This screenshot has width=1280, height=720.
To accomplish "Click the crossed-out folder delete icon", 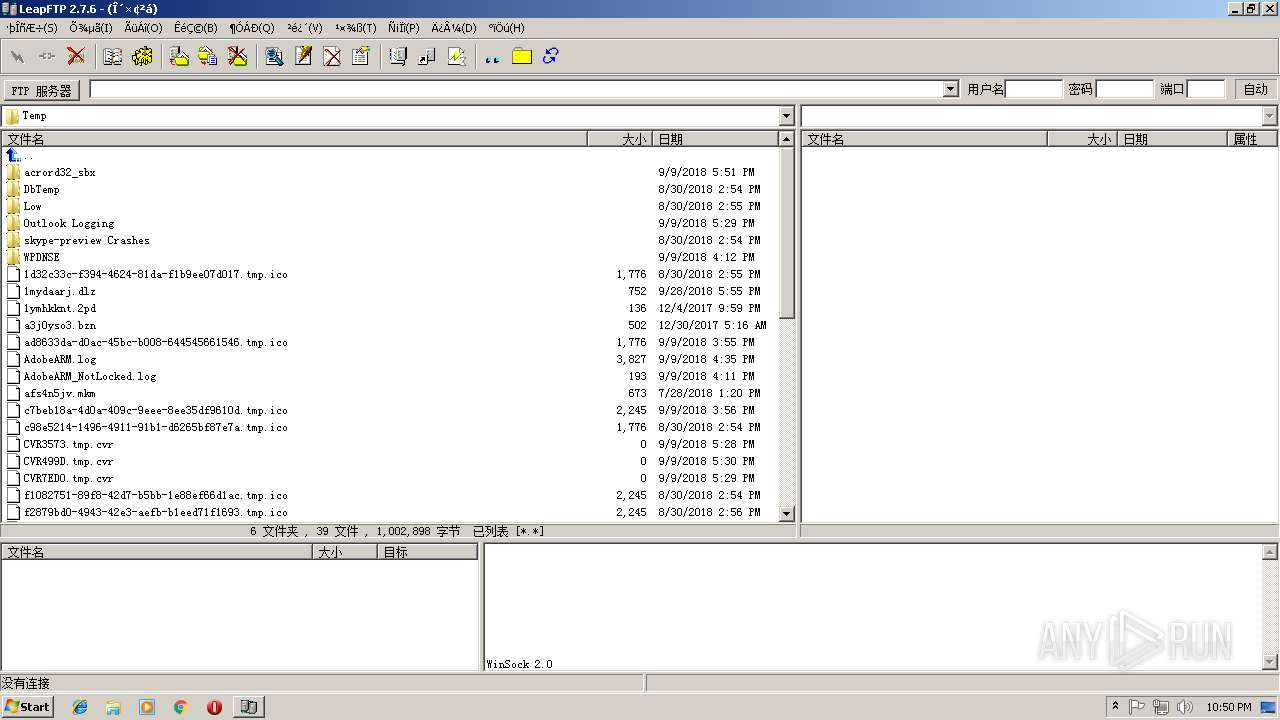I will click(237, 56).
